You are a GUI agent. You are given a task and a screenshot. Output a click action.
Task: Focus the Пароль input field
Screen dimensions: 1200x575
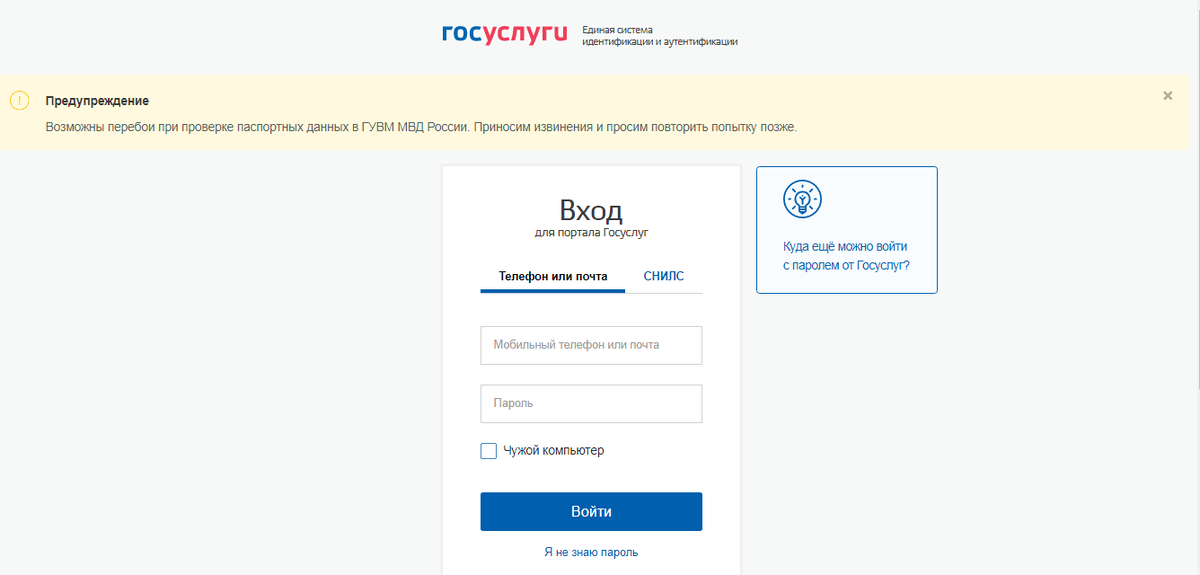[x=591, y=404]
